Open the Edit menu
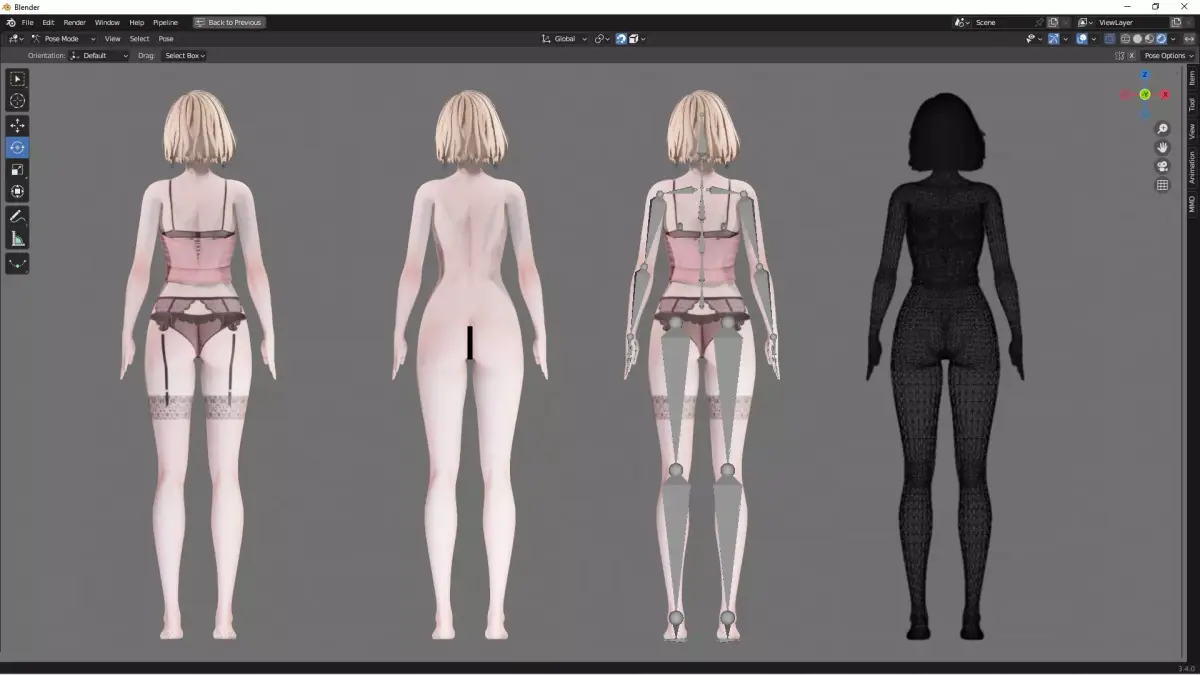This screenshot has width=1200, height=675. (x=48, y=22)
